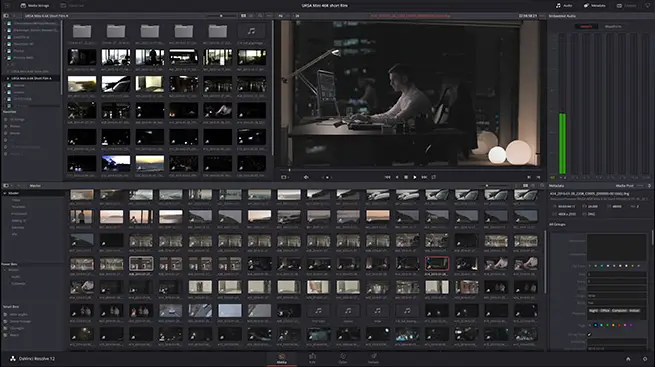The width and height of the screenshot is (655, 367).
Task: Open viewer mode dropdown below the video
Action: tap(285, 177)
